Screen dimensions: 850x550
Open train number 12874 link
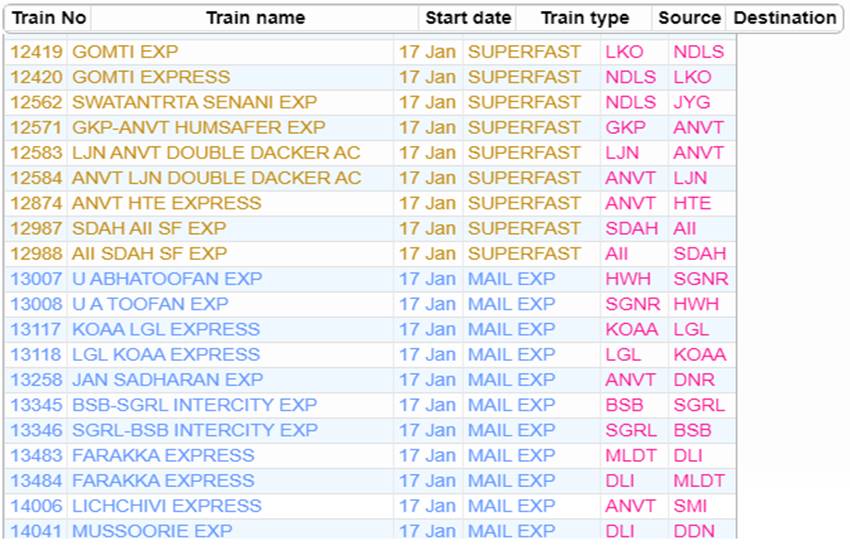tap(36, 203)
